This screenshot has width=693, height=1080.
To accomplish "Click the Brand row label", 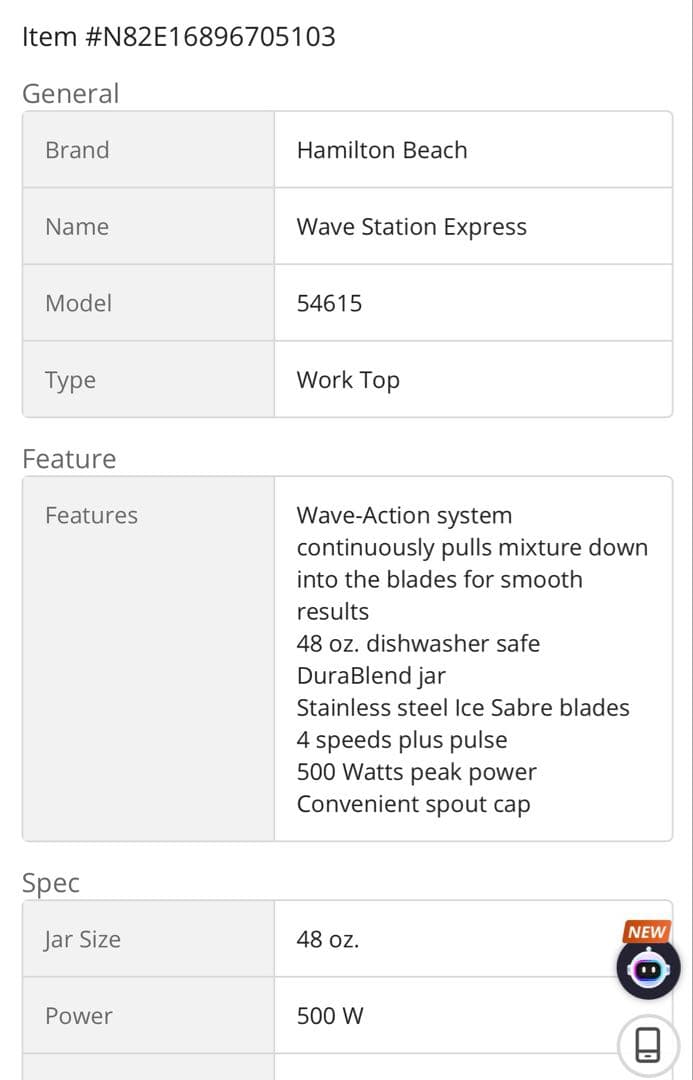I will pos(77,150).
